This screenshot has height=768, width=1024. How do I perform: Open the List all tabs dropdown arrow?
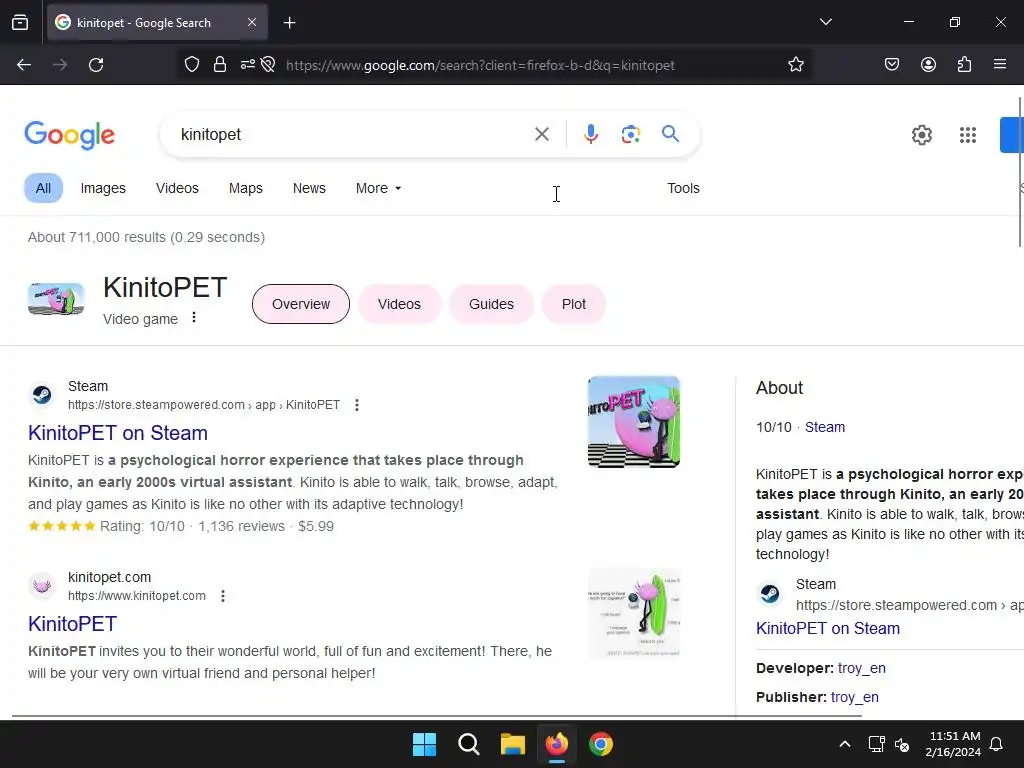(x=825, y=22)
